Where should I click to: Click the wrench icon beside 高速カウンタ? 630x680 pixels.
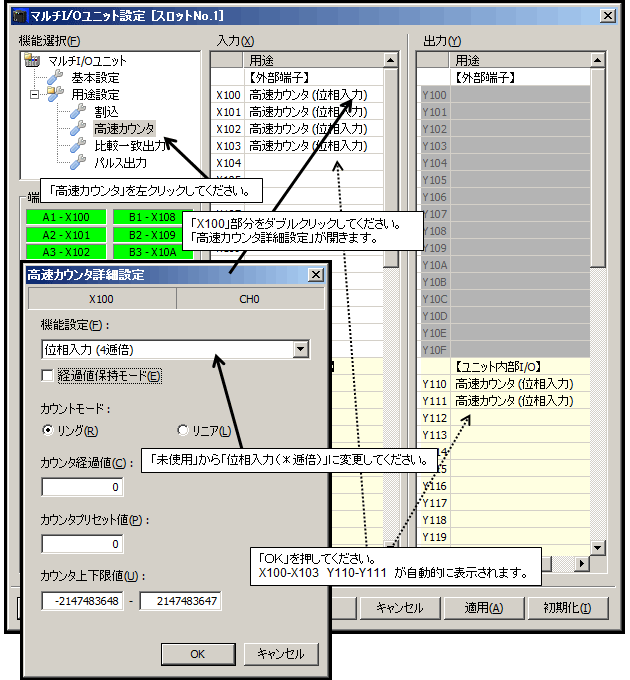pos(79,128)
